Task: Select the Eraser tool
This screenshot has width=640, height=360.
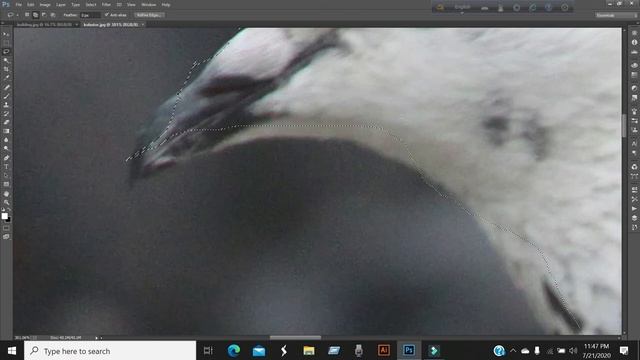Action: point(6,122)
